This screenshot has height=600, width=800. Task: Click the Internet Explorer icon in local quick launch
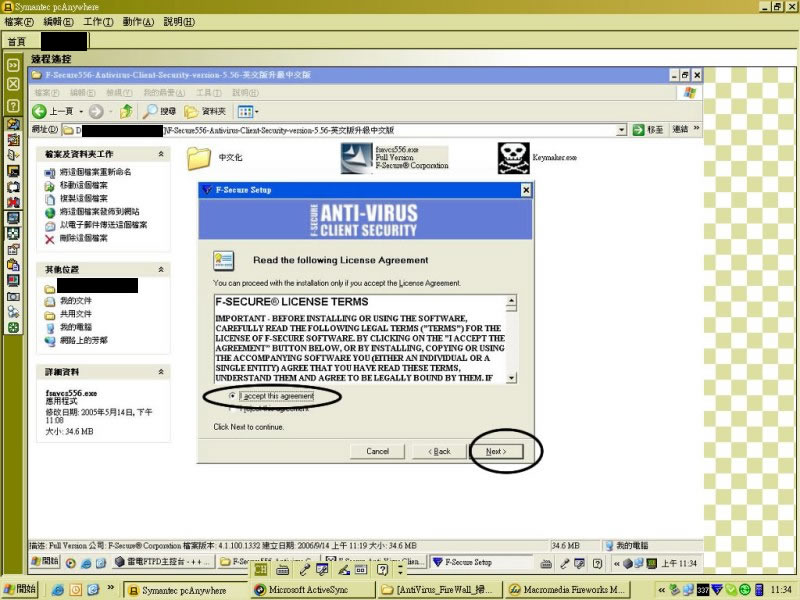pyautogui.click(x=58, y=590)
